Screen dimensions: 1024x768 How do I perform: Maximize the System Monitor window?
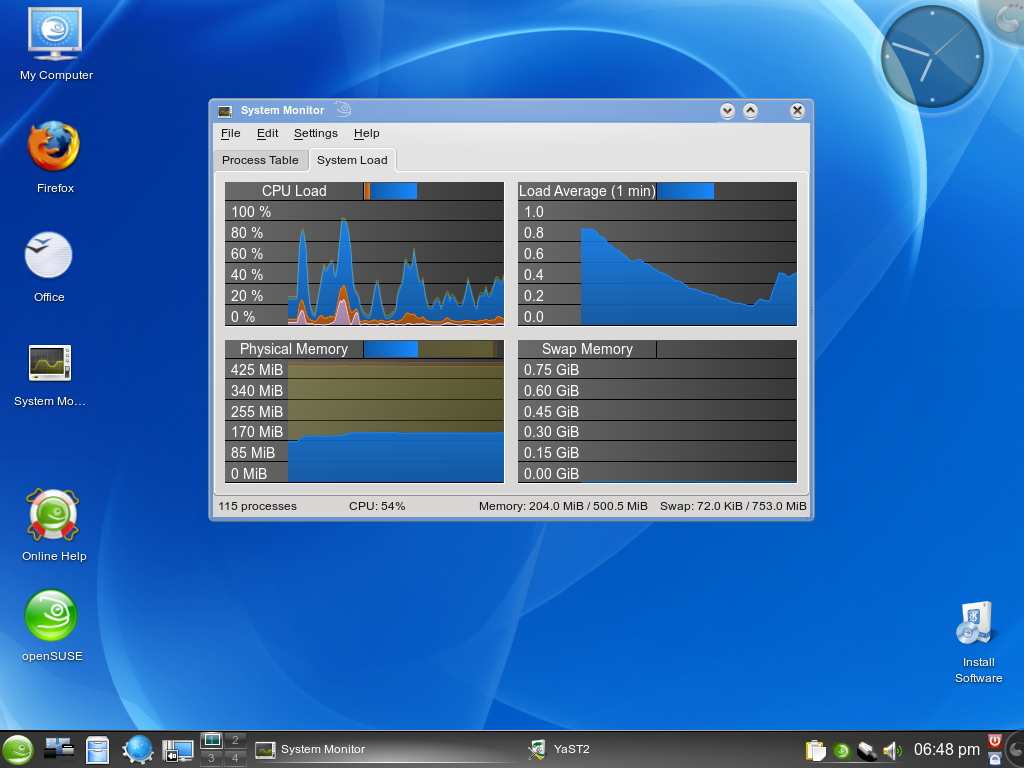[750, 111]
